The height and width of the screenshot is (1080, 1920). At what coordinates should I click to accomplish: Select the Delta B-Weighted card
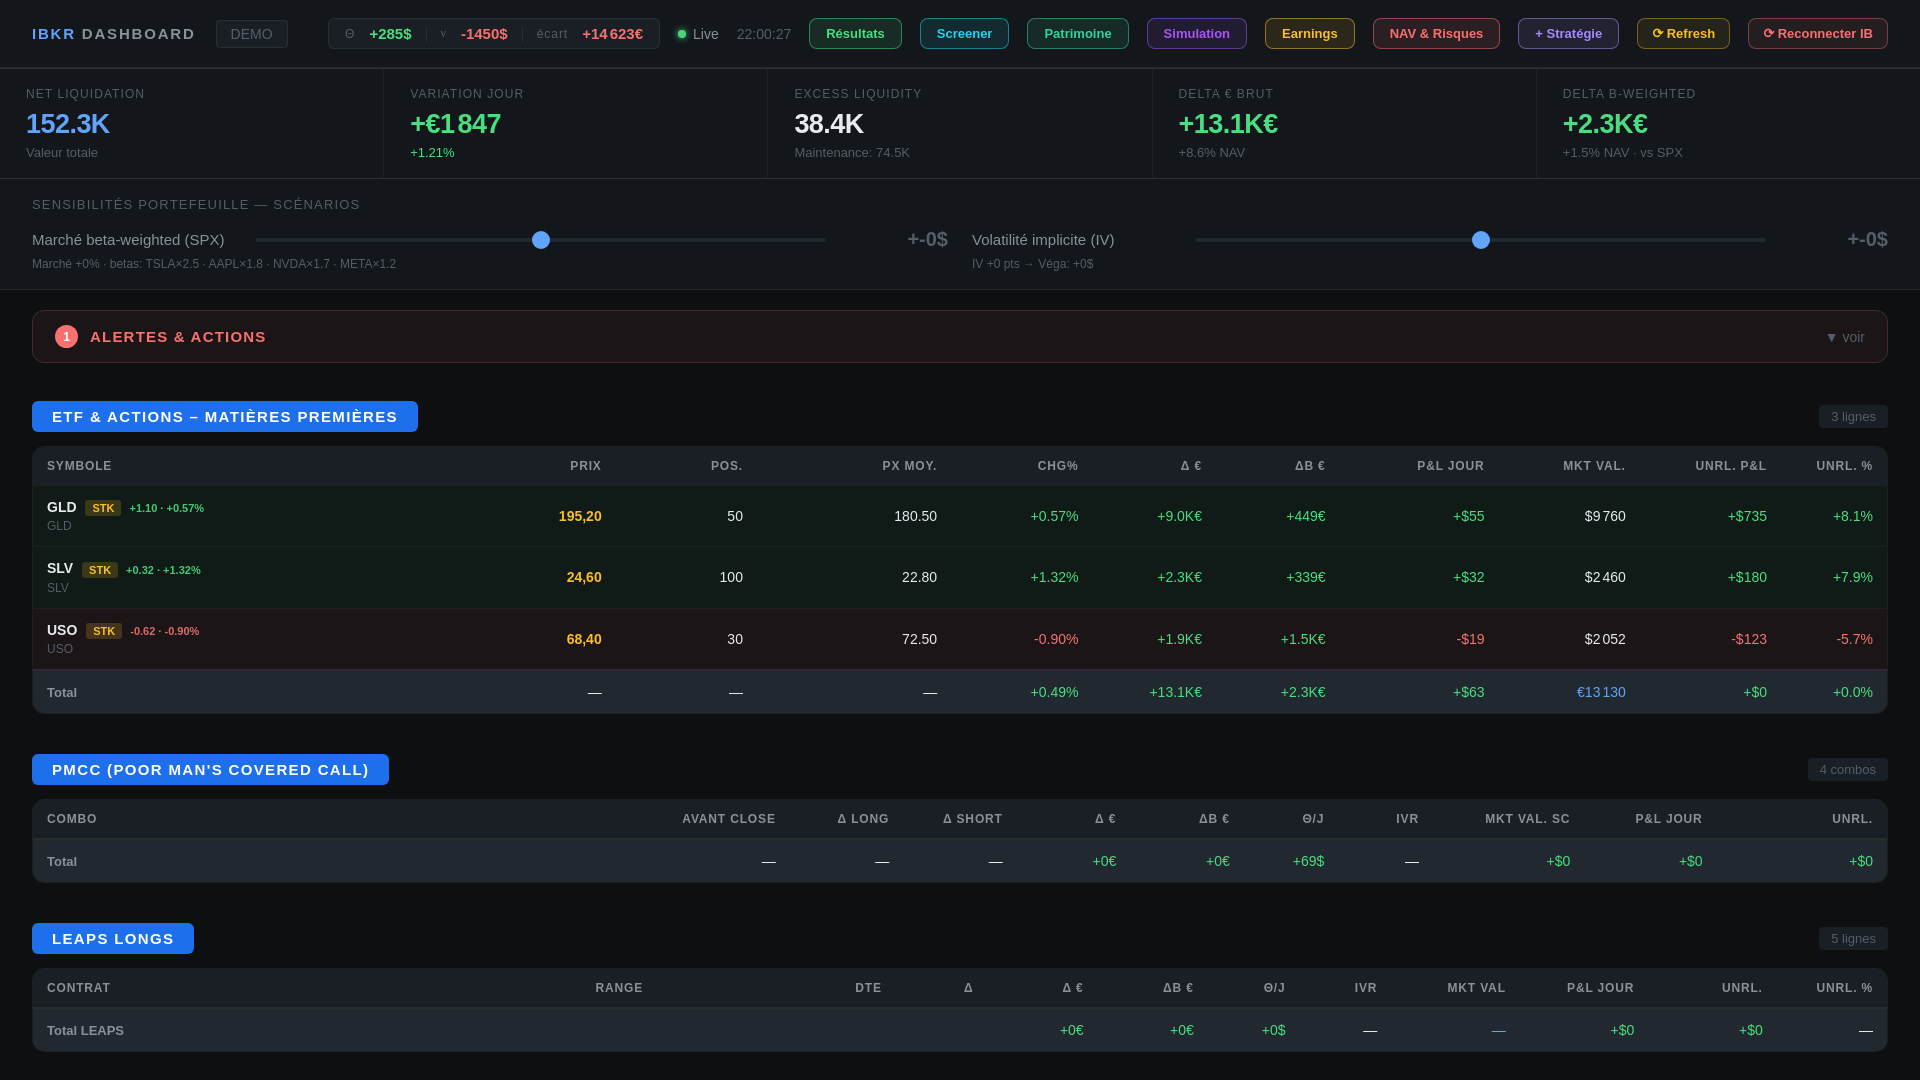pyautogui.click(x=1728, y=124)
